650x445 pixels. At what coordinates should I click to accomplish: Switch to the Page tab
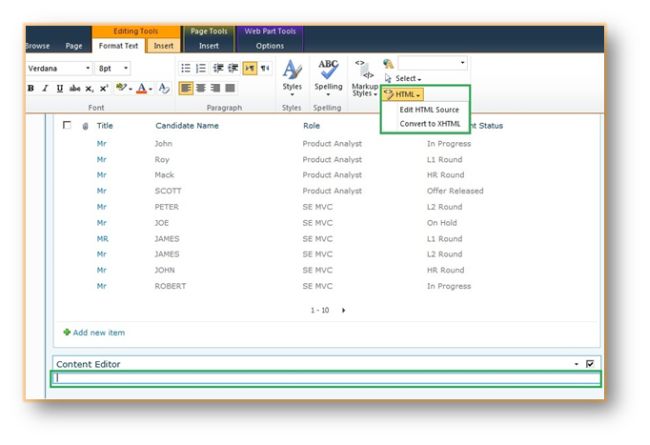pyautogui.click(x=74, y=46)
